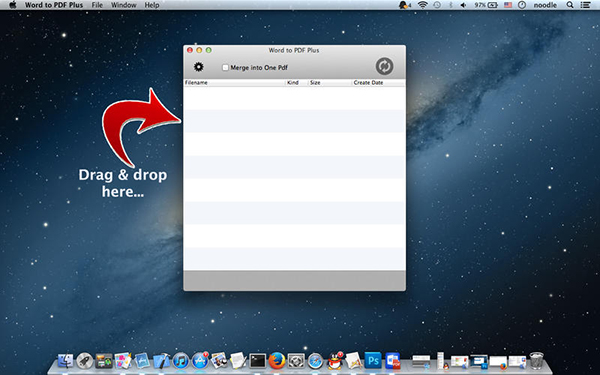Launch Firefox from the Dock
This screenshot has height=375, width=600.
click(x=277, y=360)
